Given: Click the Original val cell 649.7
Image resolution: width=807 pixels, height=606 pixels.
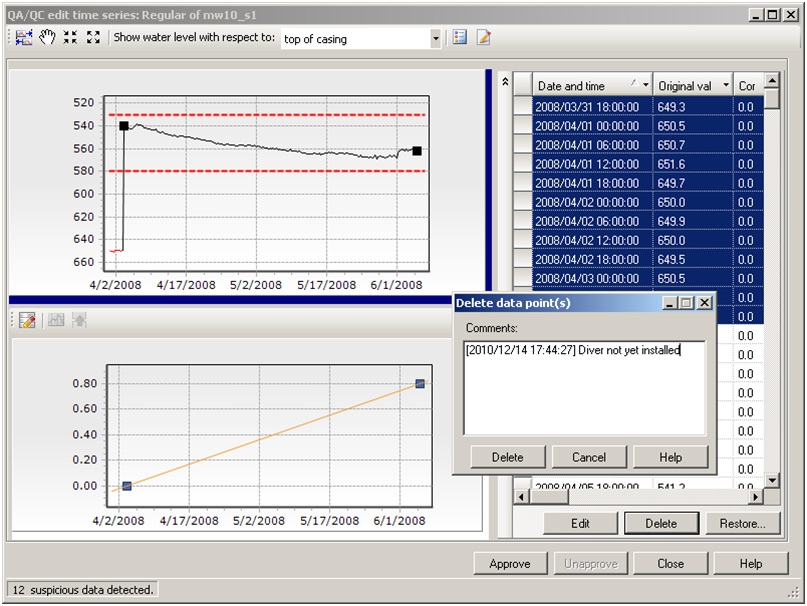Looking at the screenshot, I should 693,183.
